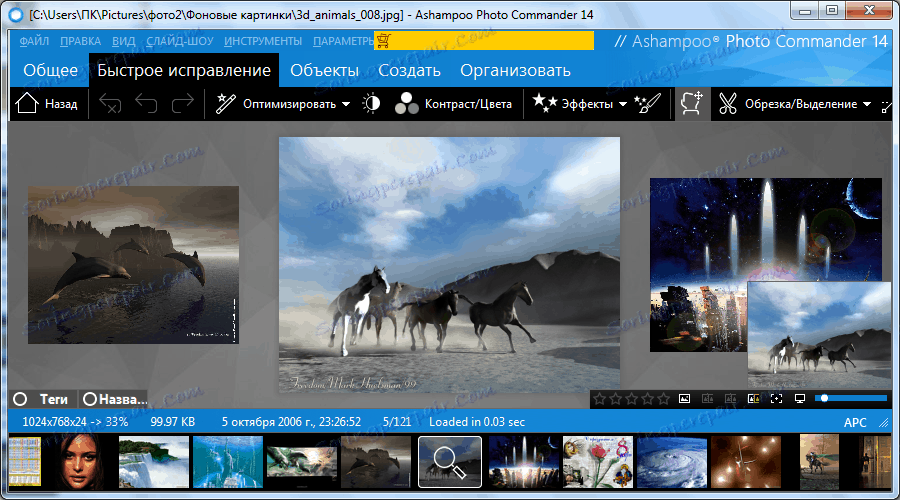Click the single image view icon
The image size is (900, 500).
pyautogui.click(x=684, y=398)
